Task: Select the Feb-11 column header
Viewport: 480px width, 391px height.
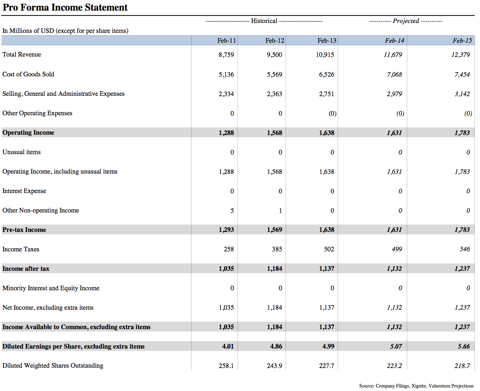Action: 226,41
